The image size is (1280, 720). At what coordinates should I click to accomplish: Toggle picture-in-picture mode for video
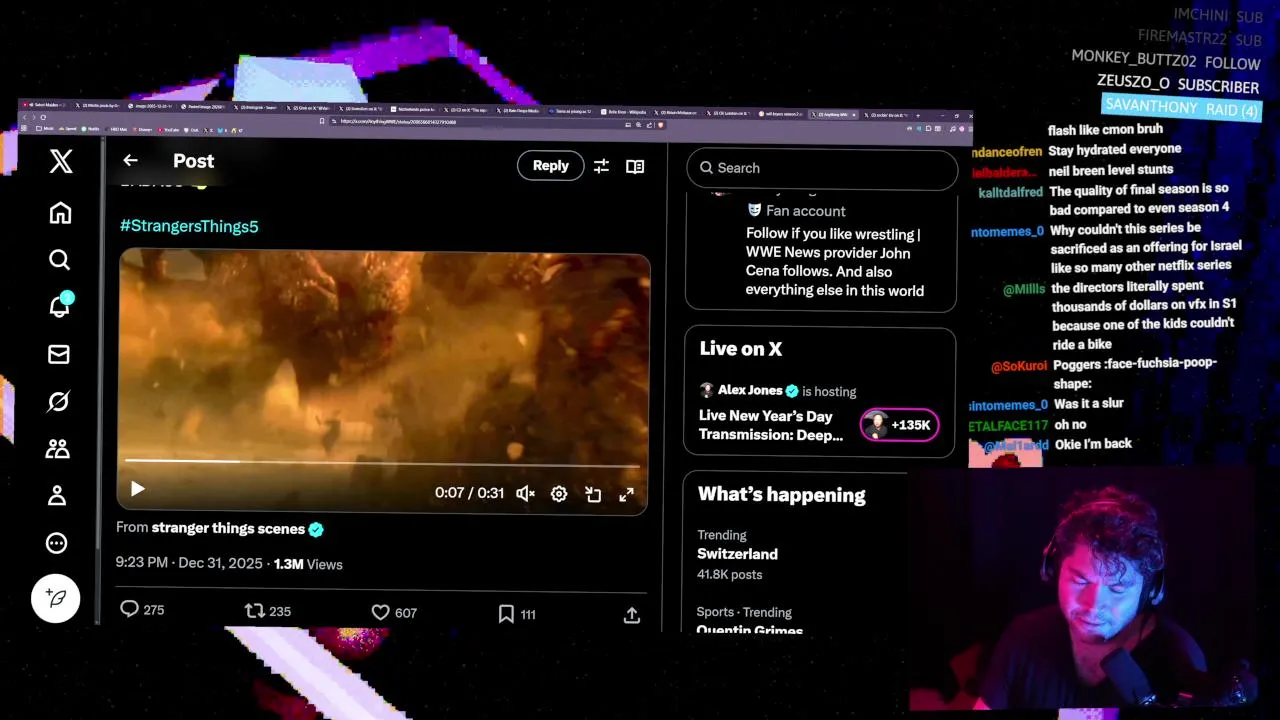(x=593, y=494)
